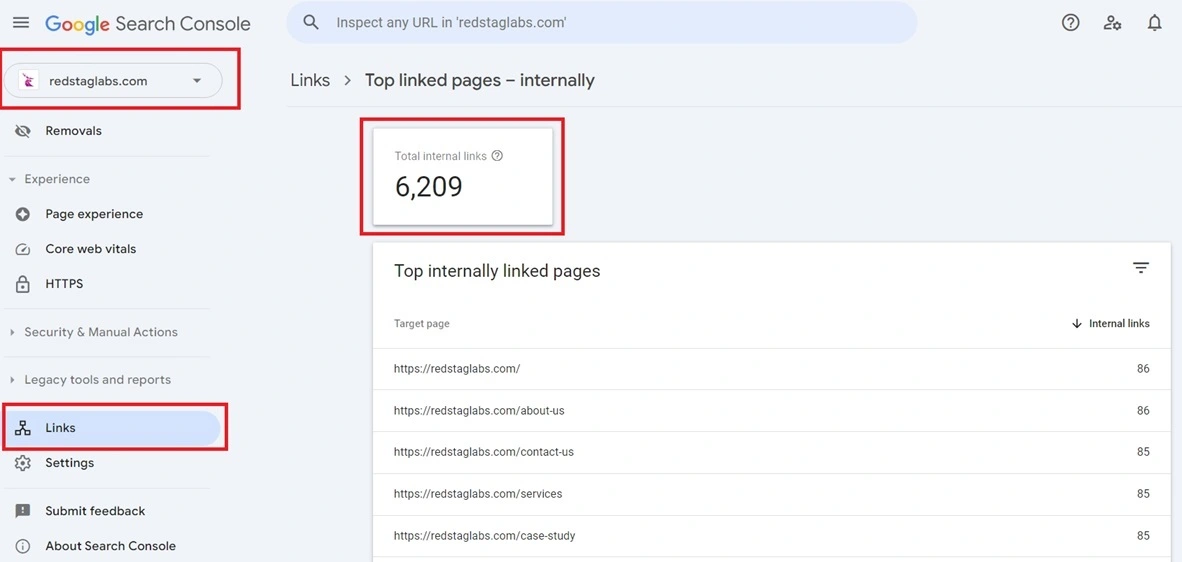This screenshot has height=562, width=1182.
Task: Open the redstaglabs.com/about-us row
Action: [479, 411]
